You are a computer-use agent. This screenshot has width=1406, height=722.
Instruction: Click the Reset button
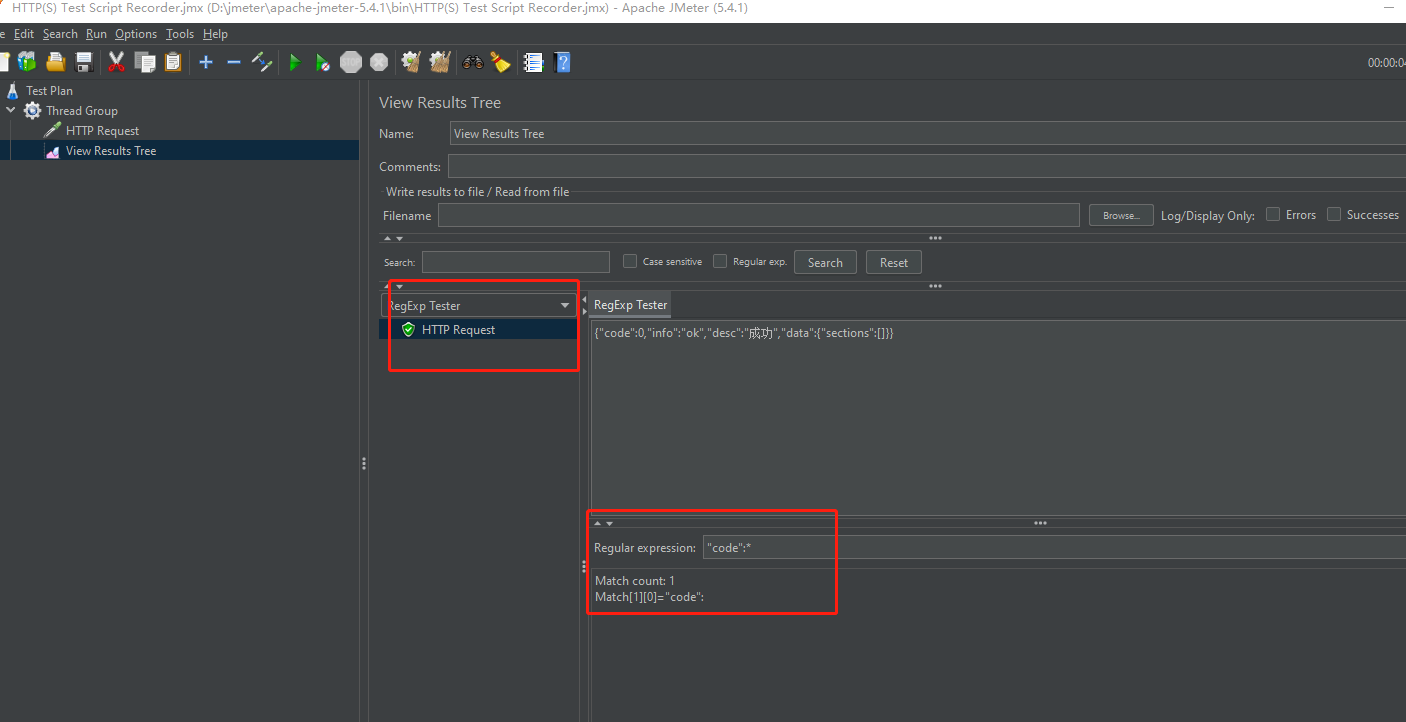[x=894, y=262]
